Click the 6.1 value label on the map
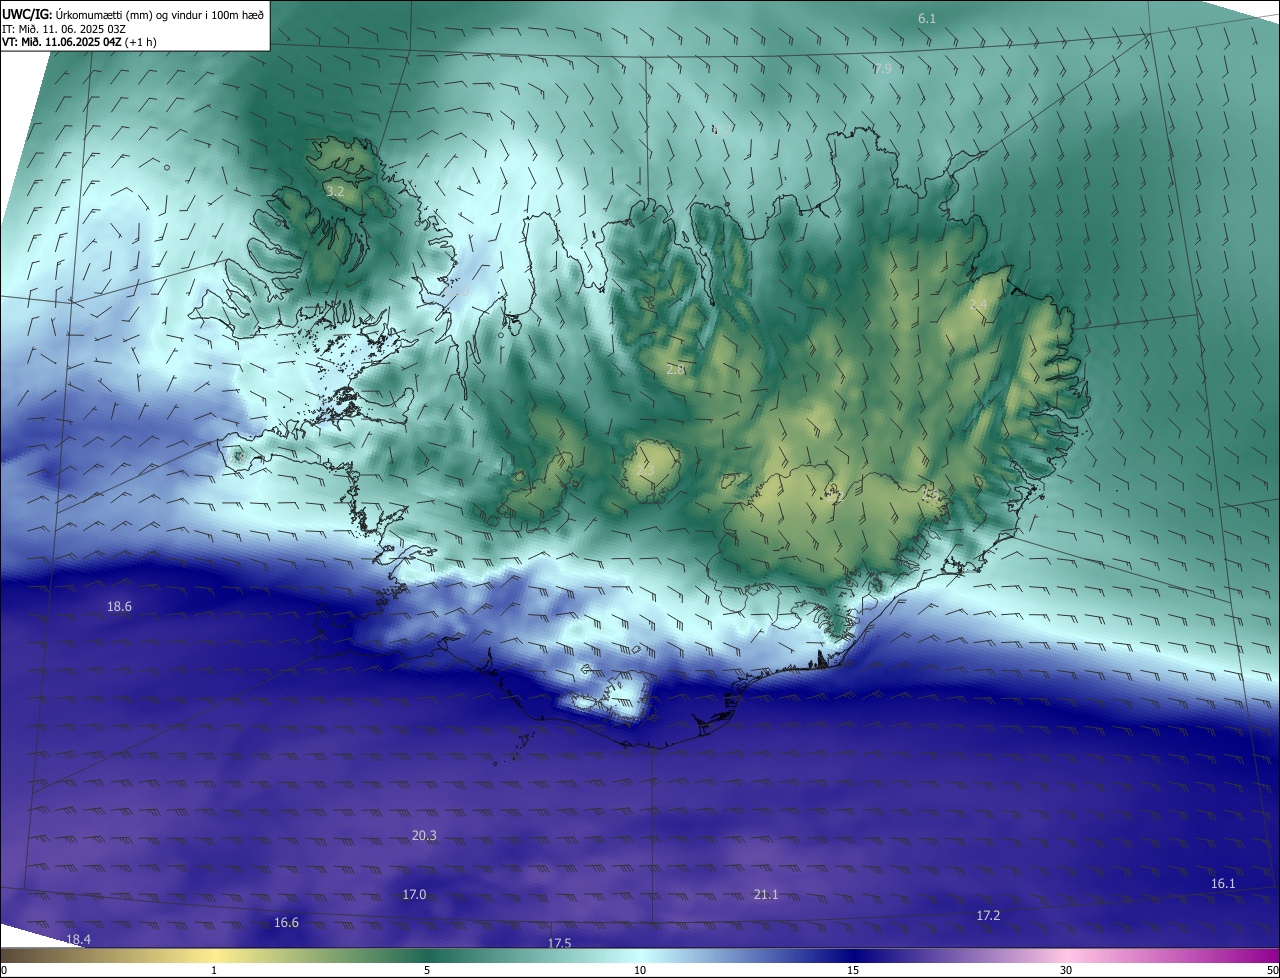This screenshot has height=978, width=1280. [x=927, y=19]
